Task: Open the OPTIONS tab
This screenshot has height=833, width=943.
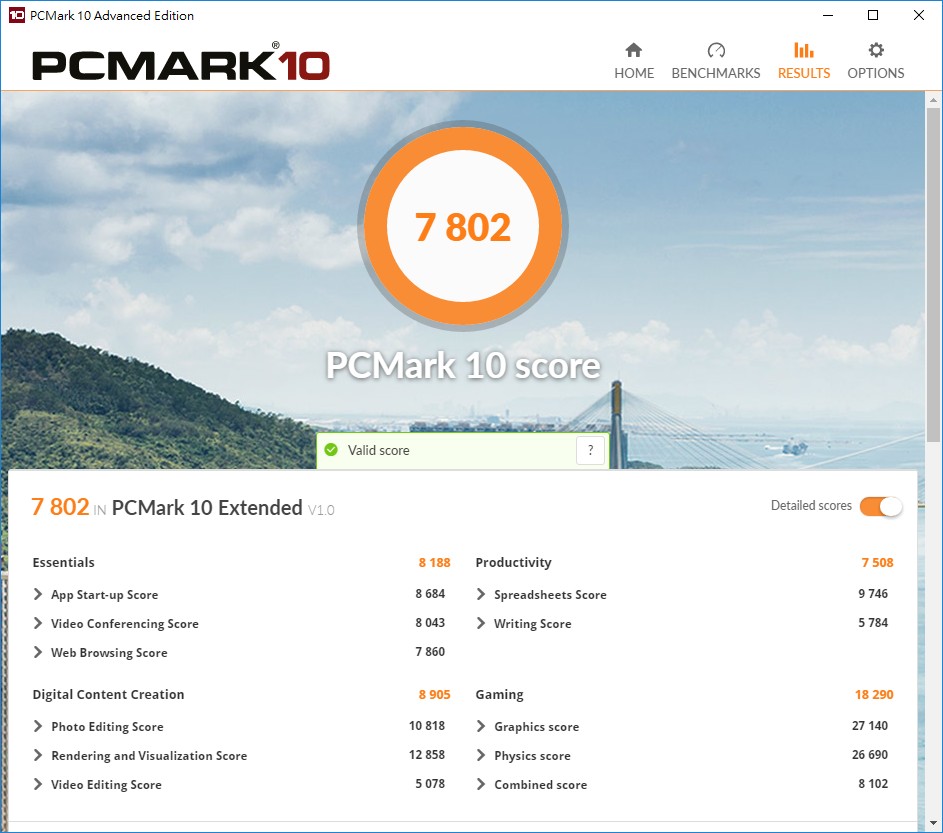Action: (x=876, y=61)
